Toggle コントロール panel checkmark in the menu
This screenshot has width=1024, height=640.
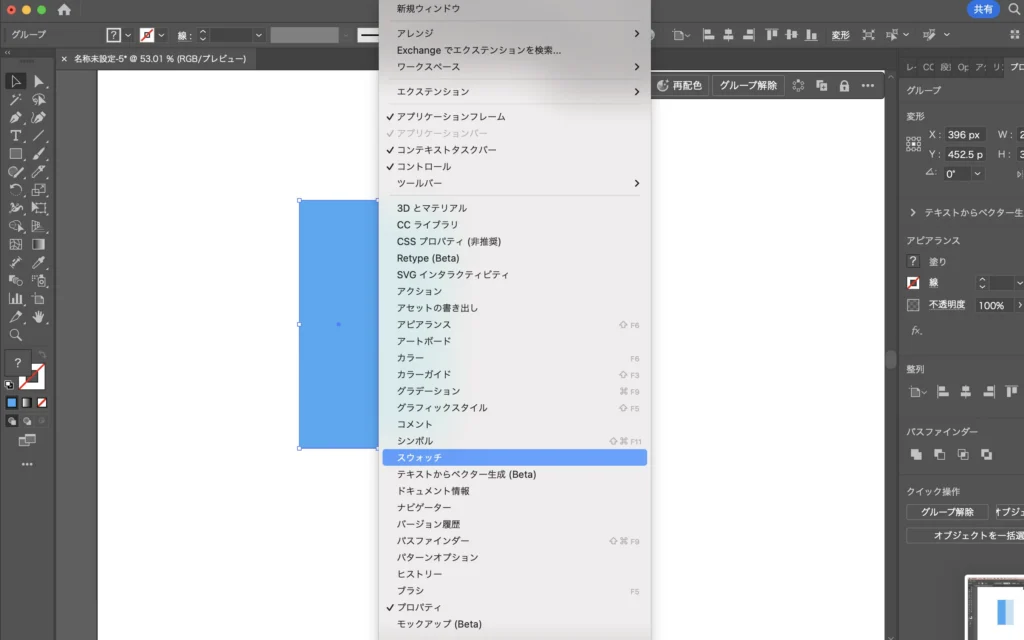(x=424, y=167)
